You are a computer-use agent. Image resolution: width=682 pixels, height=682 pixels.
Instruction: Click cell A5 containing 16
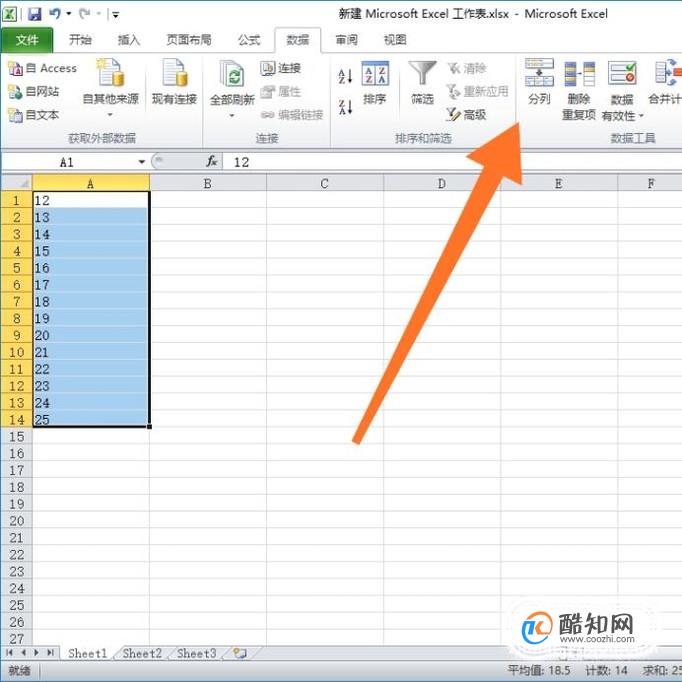91,268
